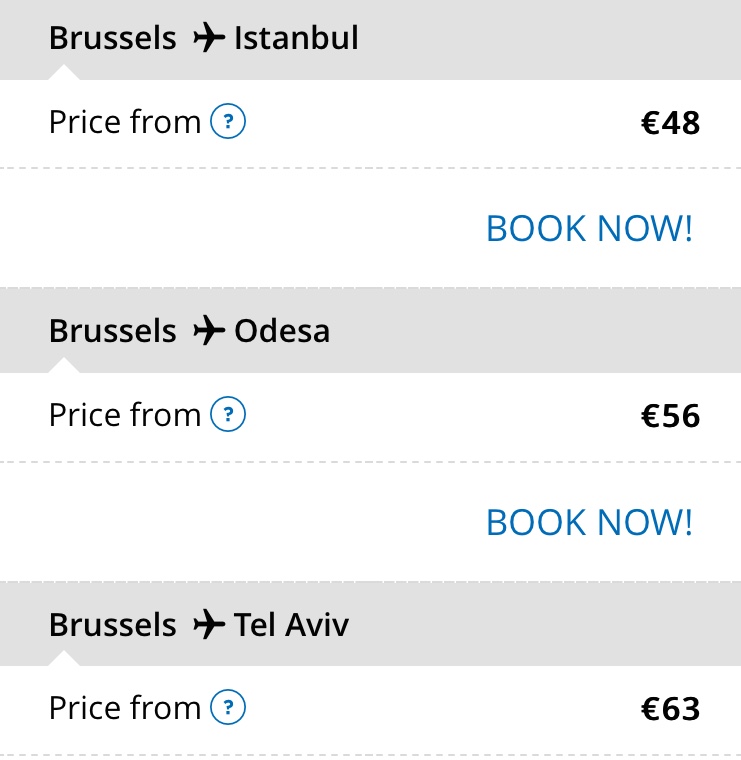Image resolution: width=741 pixels, height=760 pixels.
Task: Click 'Price from' label in the Istanbul row
Action: (125, 122)
